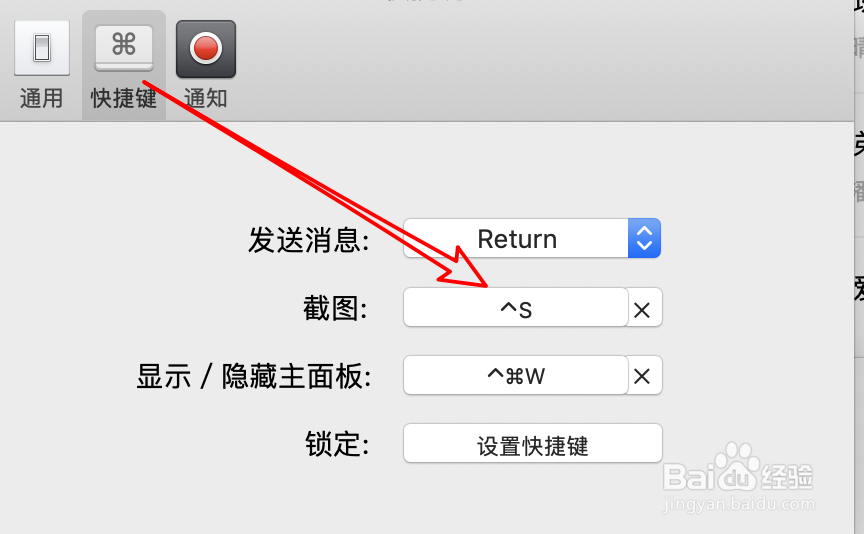Click the 显示 / 隐藏主面板 label
This screenshot has width=864, height=534.
254,376
